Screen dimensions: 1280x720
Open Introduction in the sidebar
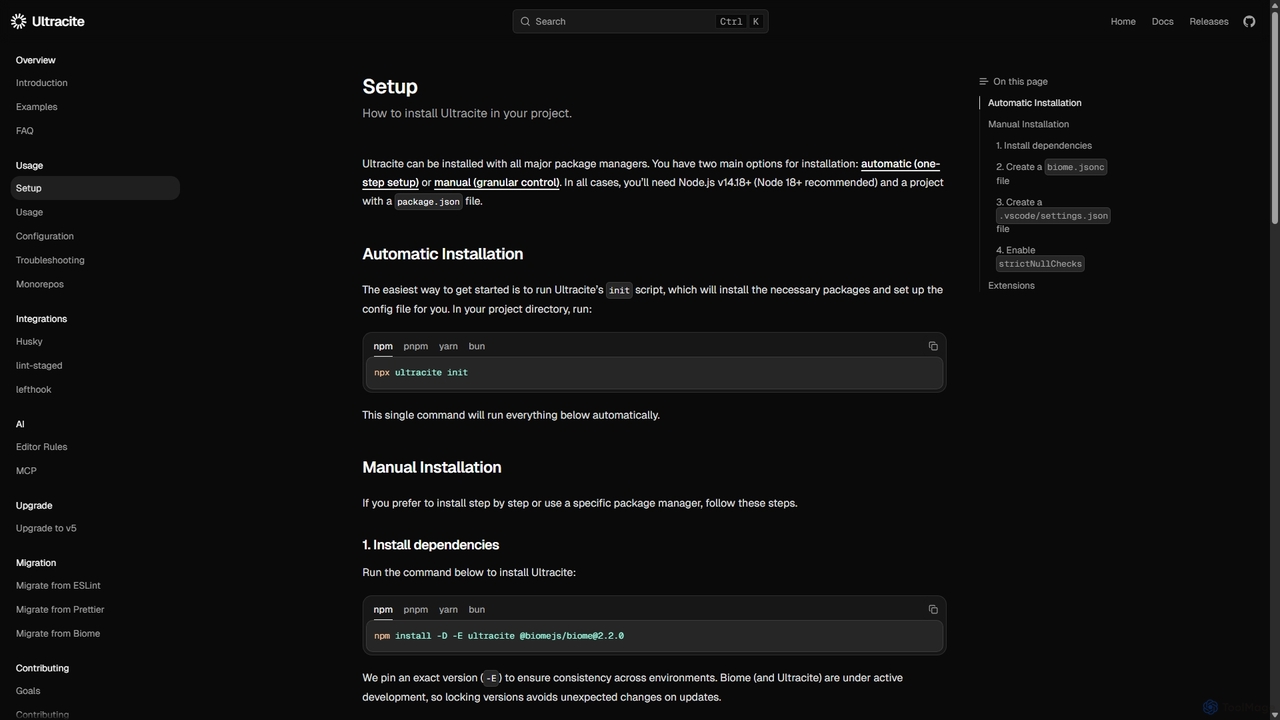[42, 83]
